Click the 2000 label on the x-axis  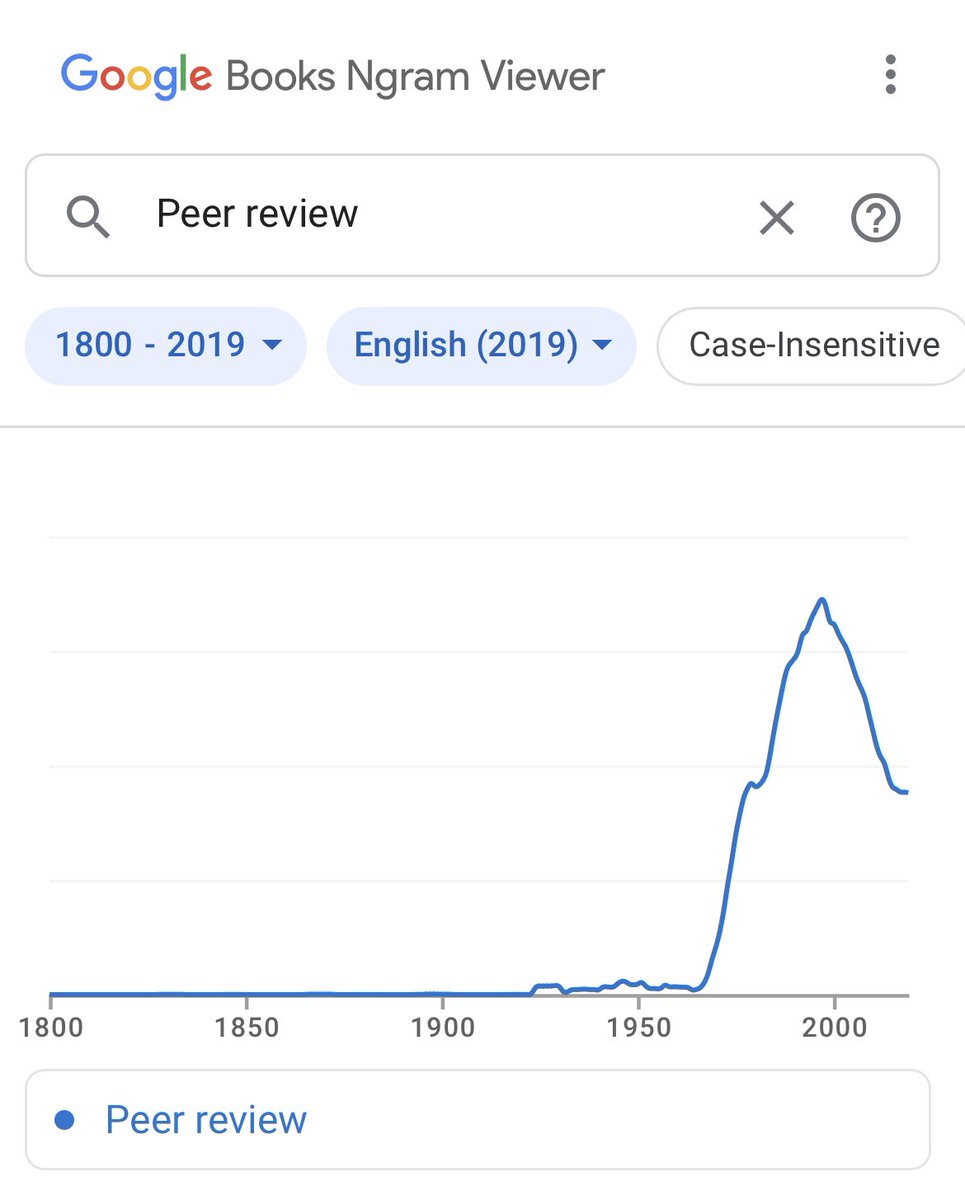(834, 1028)
